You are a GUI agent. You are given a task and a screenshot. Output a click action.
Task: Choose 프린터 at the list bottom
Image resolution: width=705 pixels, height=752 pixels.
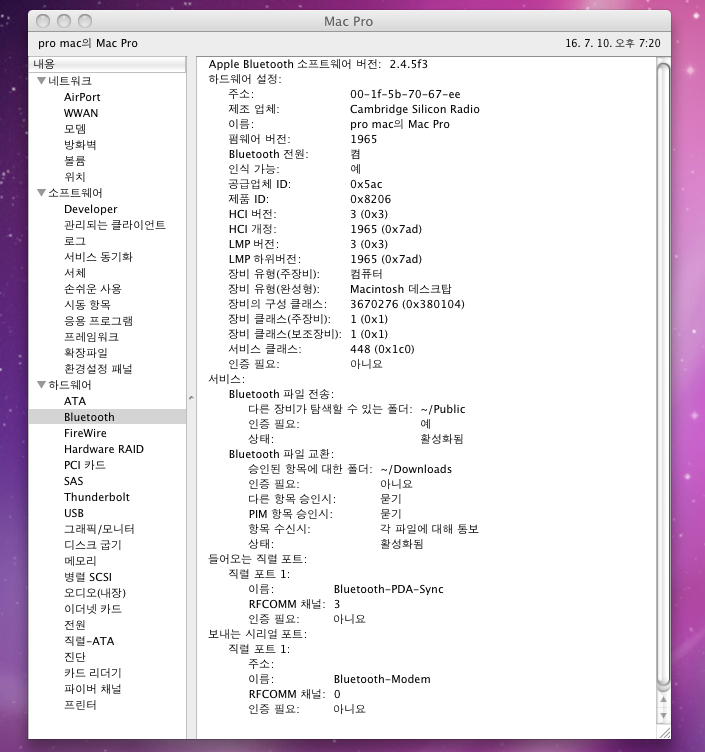tap(80, 705)
